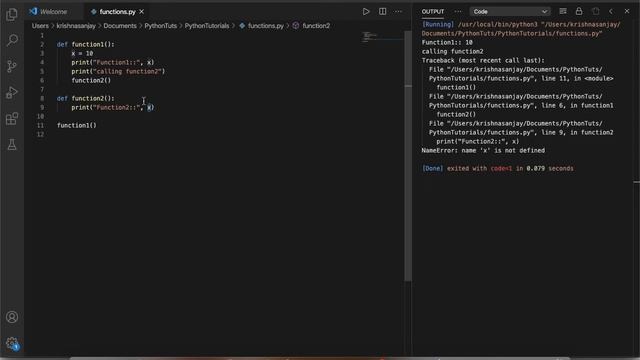Close the functions.py tab

[x=142, y=12]
